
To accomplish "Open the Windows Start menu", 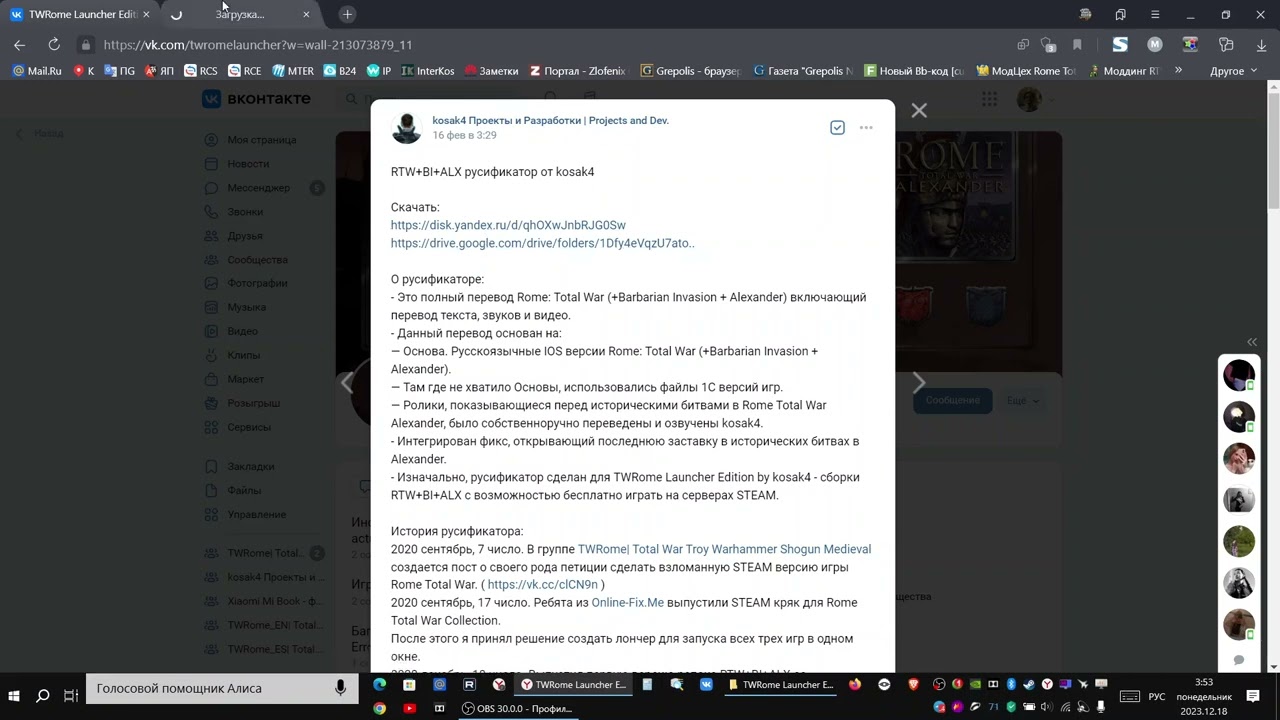I will (x=14, y=695).
